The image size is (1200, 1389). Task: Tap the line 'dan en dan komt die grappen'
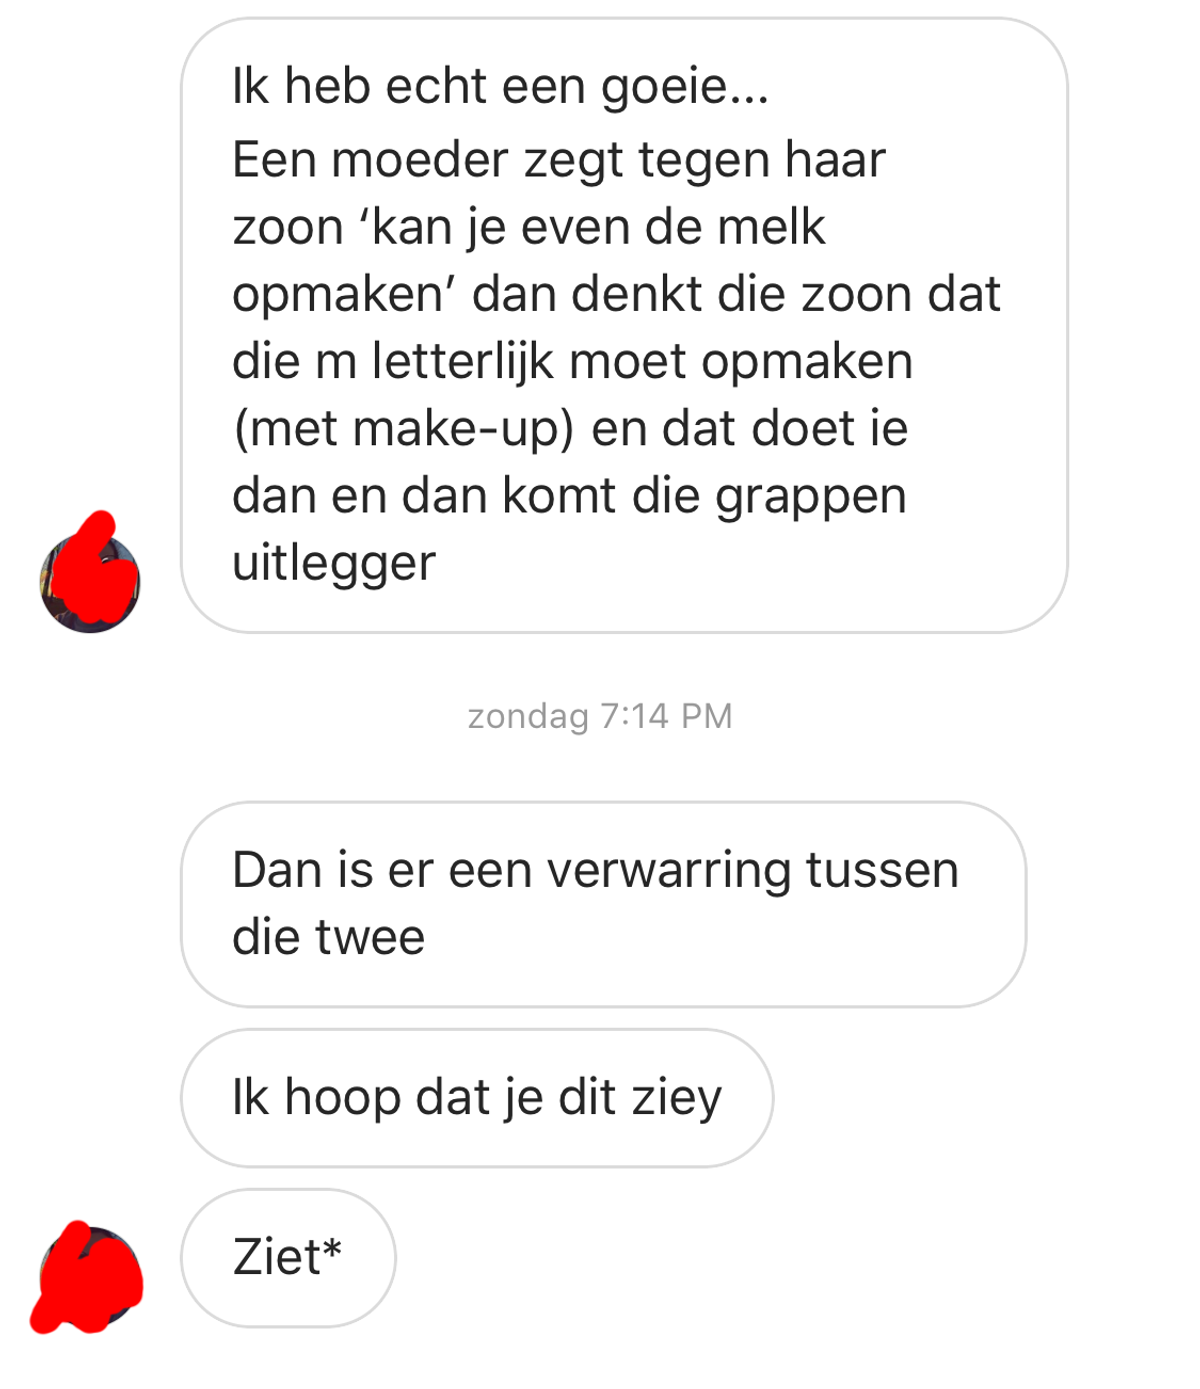click(x=570, y=497)
